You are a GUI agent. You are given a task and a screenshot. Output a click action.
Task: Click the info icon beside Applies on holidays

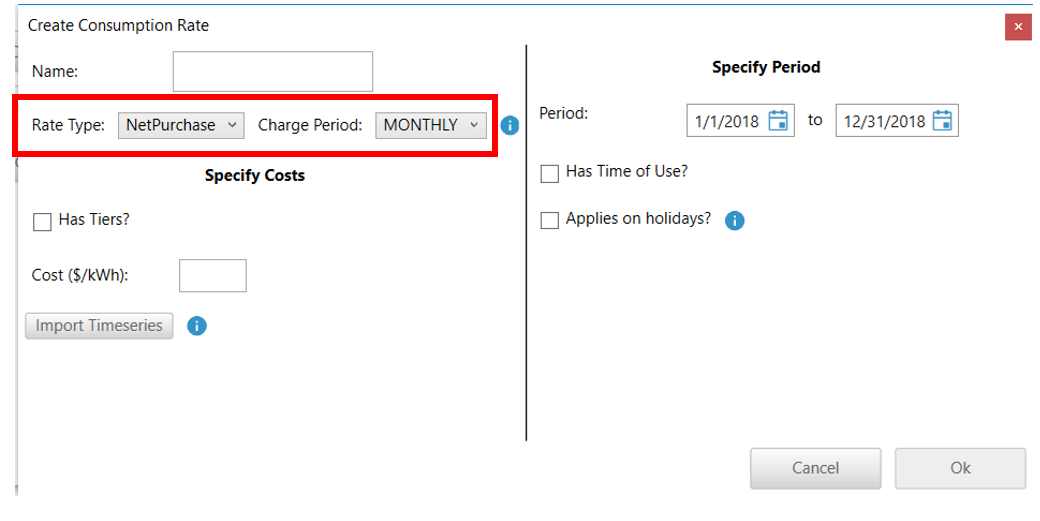[734, 220]
